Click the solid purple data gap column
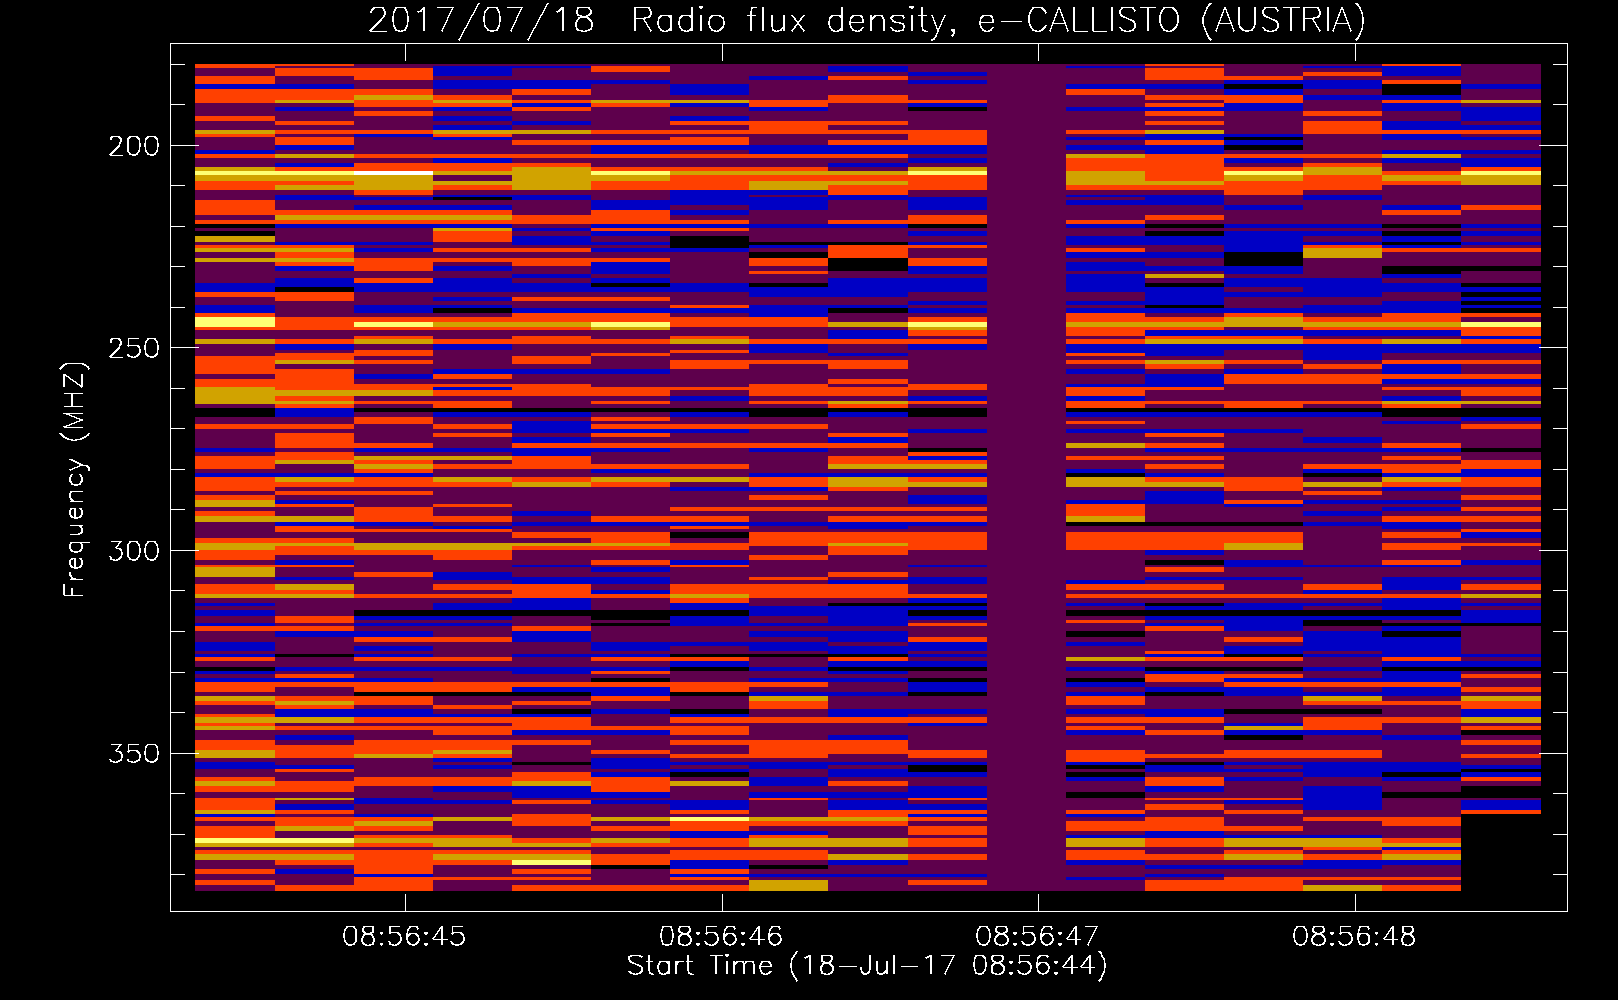 coord(1026,477)
